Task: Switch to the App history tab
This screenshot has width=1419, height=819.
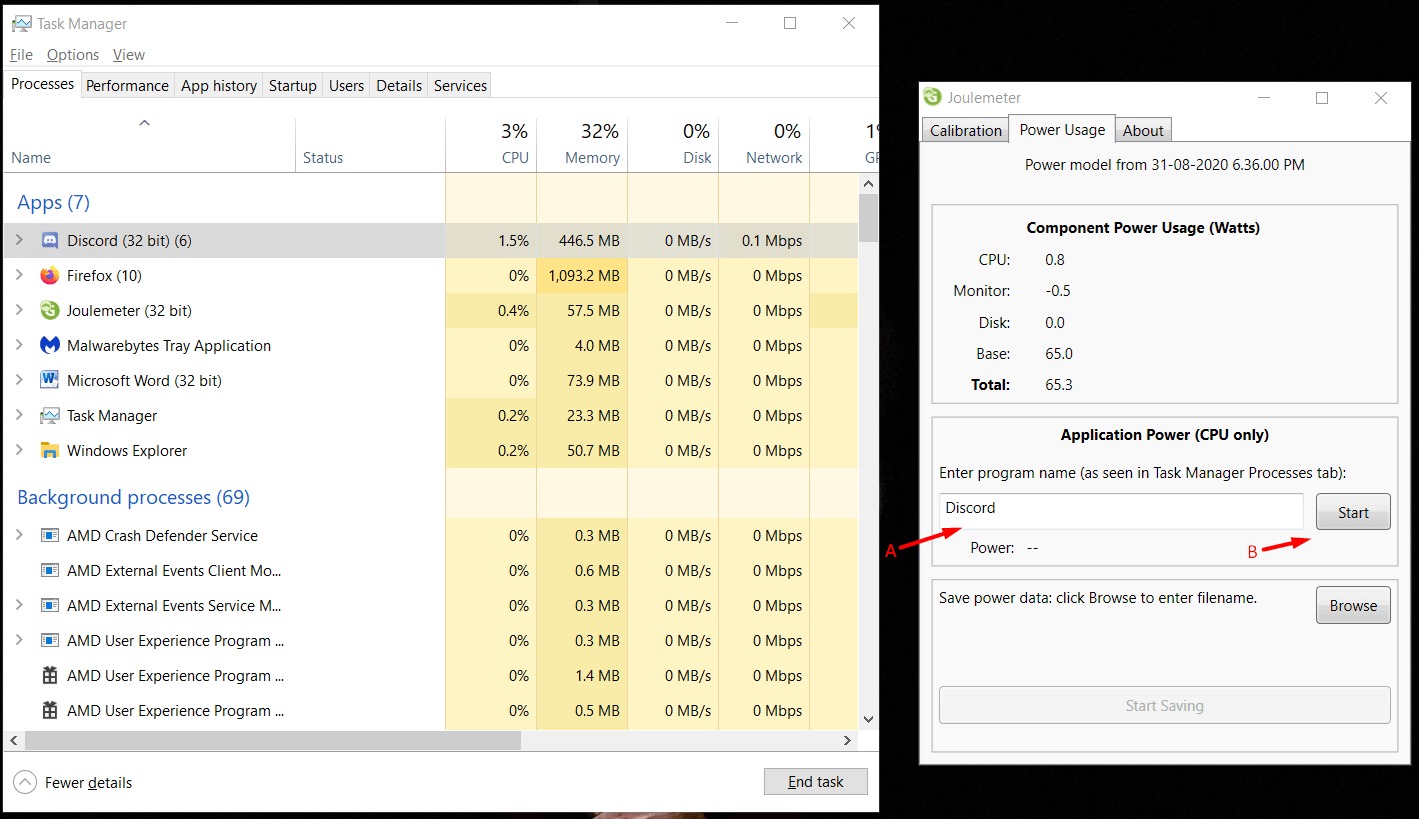Action: [219, 86]
